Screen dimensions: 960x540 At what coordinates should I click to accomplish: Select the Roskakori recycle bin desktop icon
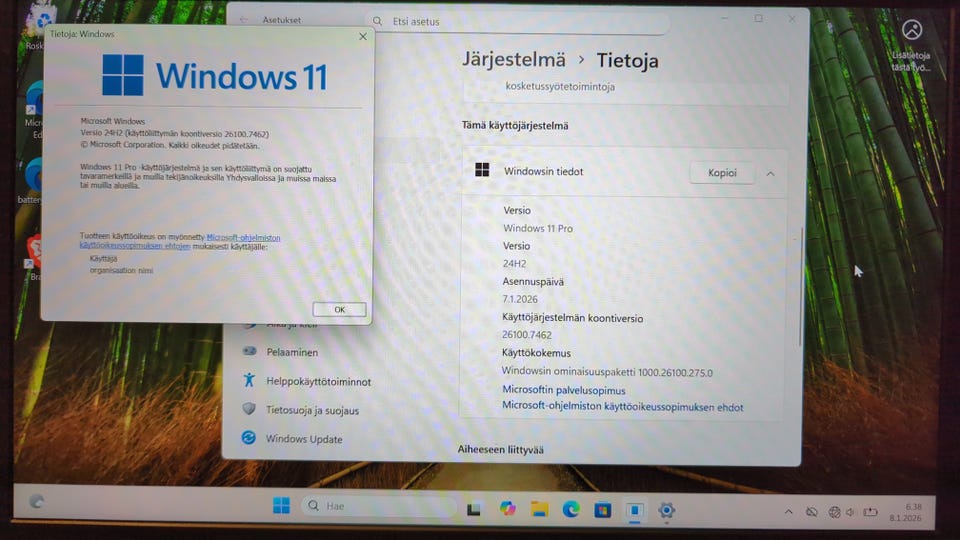click(37, 29)
